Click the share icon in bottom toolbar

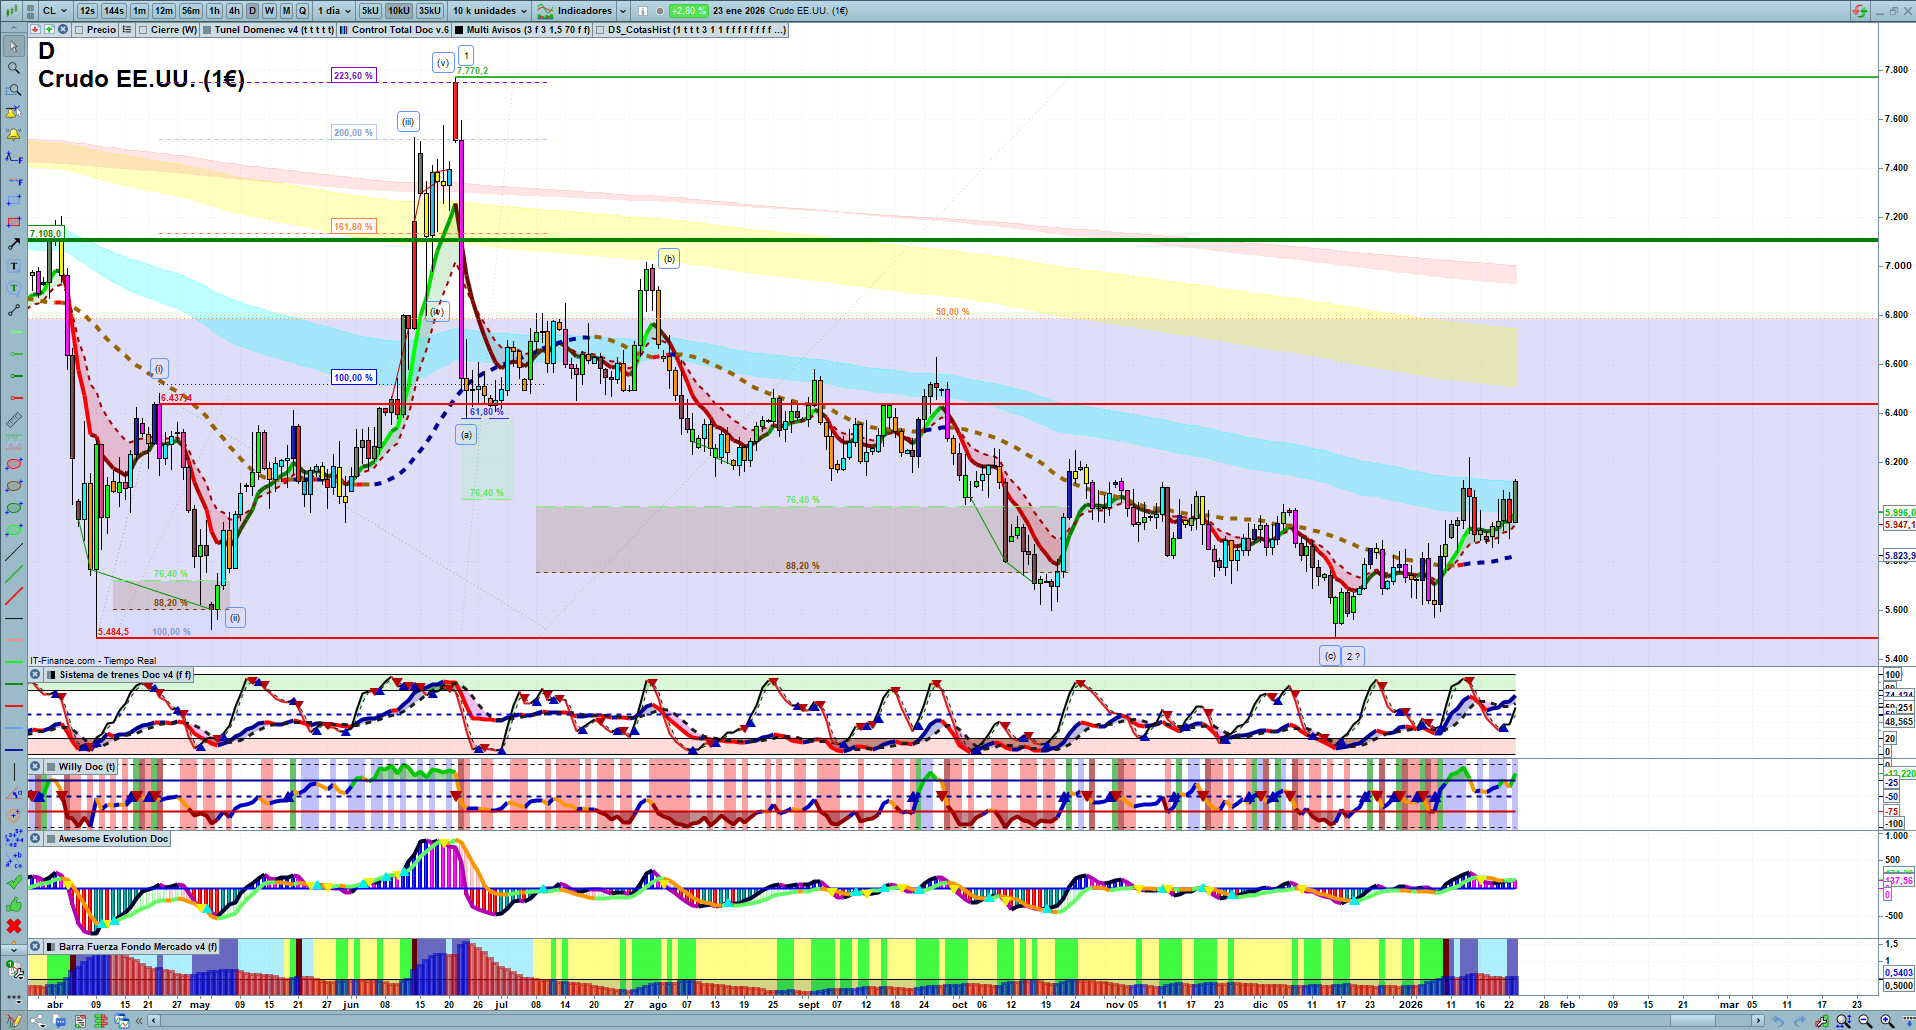pos(38,1021)
